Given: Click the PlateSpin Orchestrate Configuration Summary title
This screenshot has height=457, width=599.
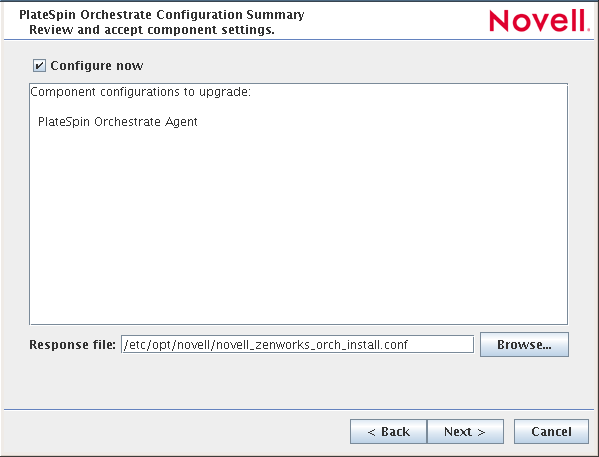Looking at the screenshot, I should coord(162,15).
